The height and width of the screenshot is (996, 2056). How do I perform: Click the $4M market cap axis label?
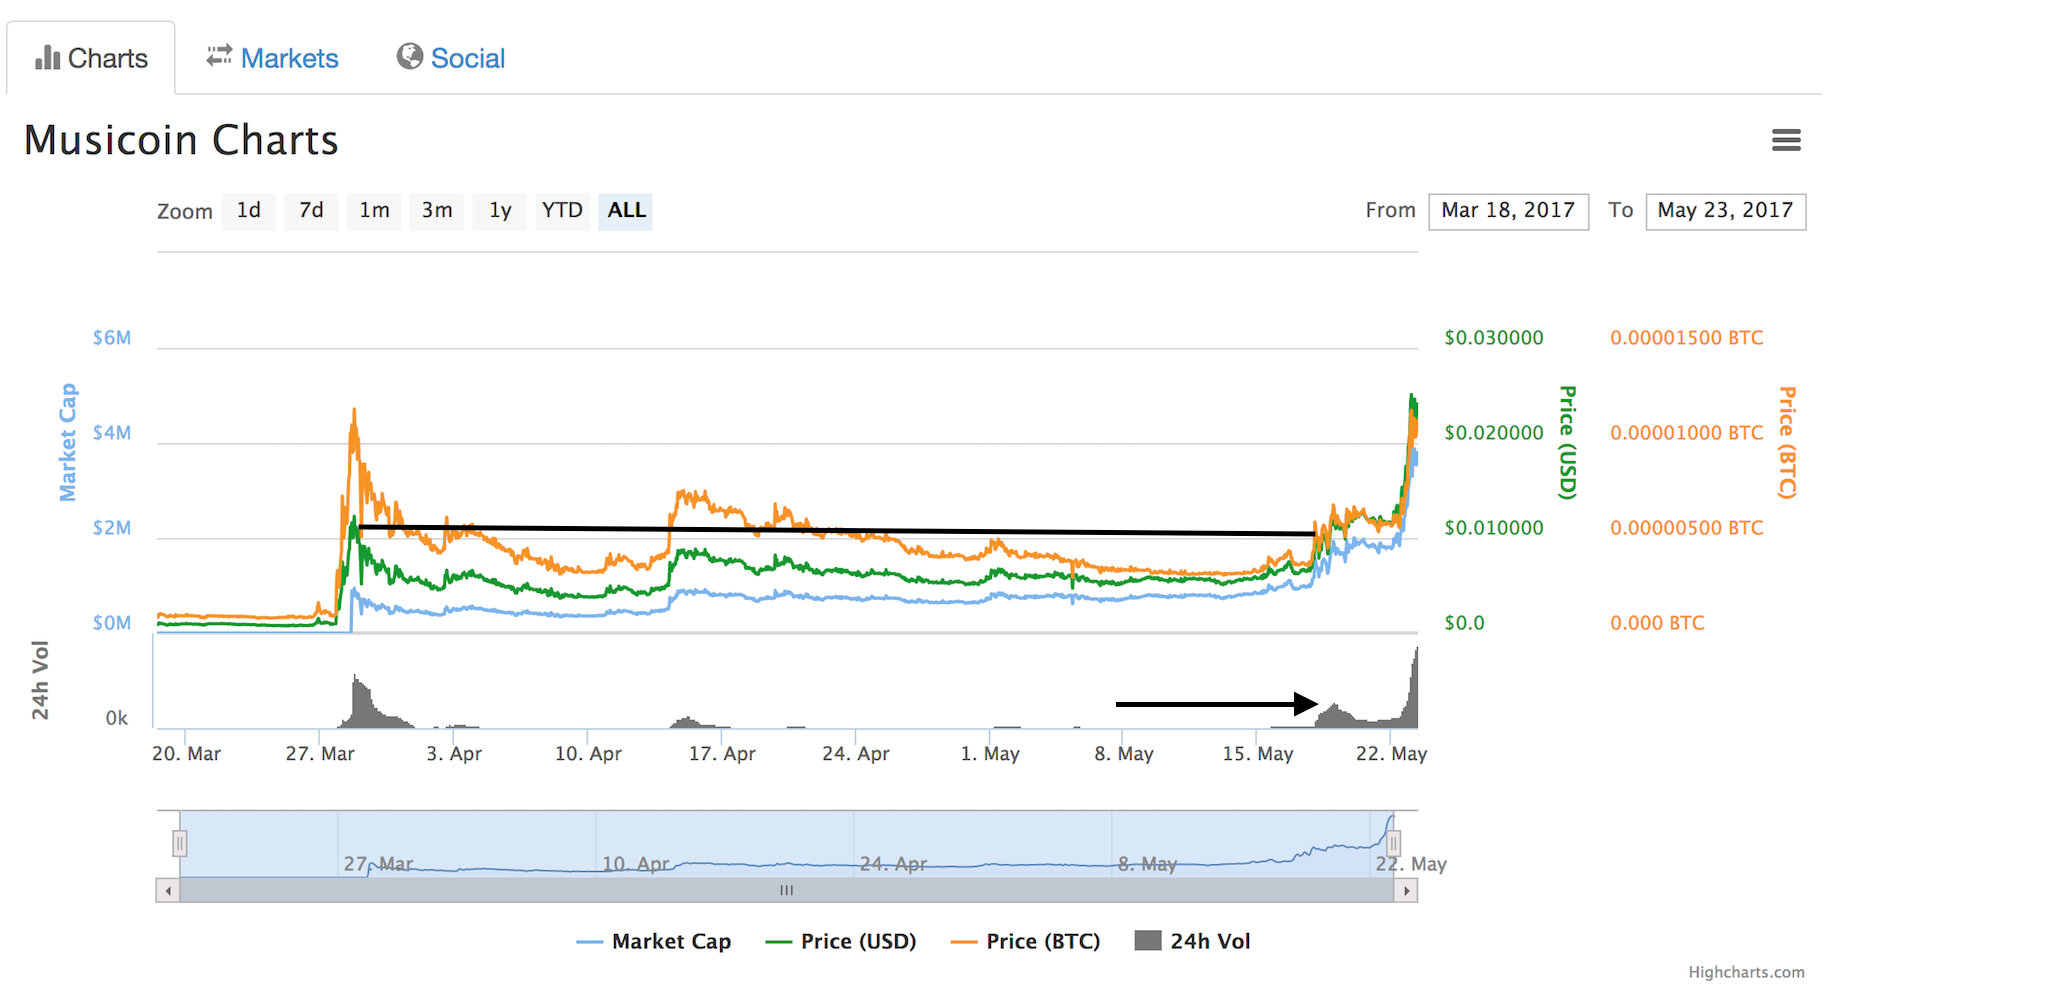112,433
